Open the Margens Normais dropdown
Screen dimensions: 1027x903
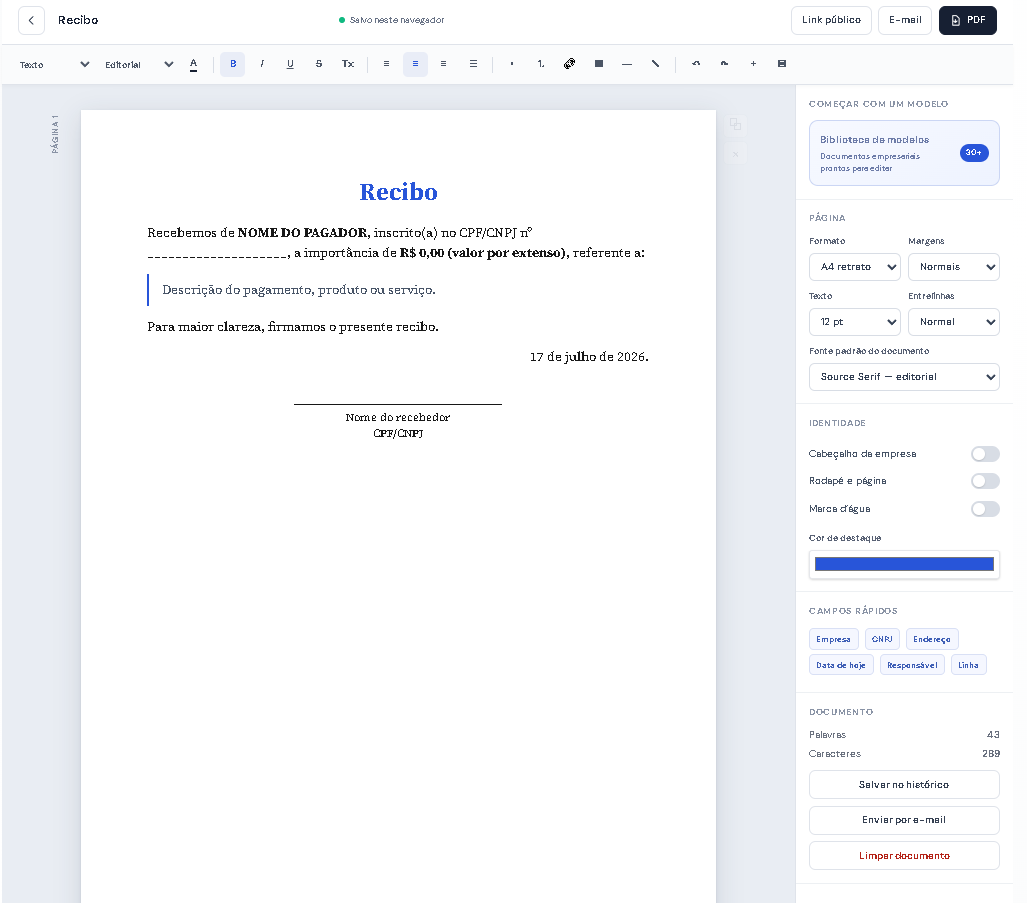954,267
